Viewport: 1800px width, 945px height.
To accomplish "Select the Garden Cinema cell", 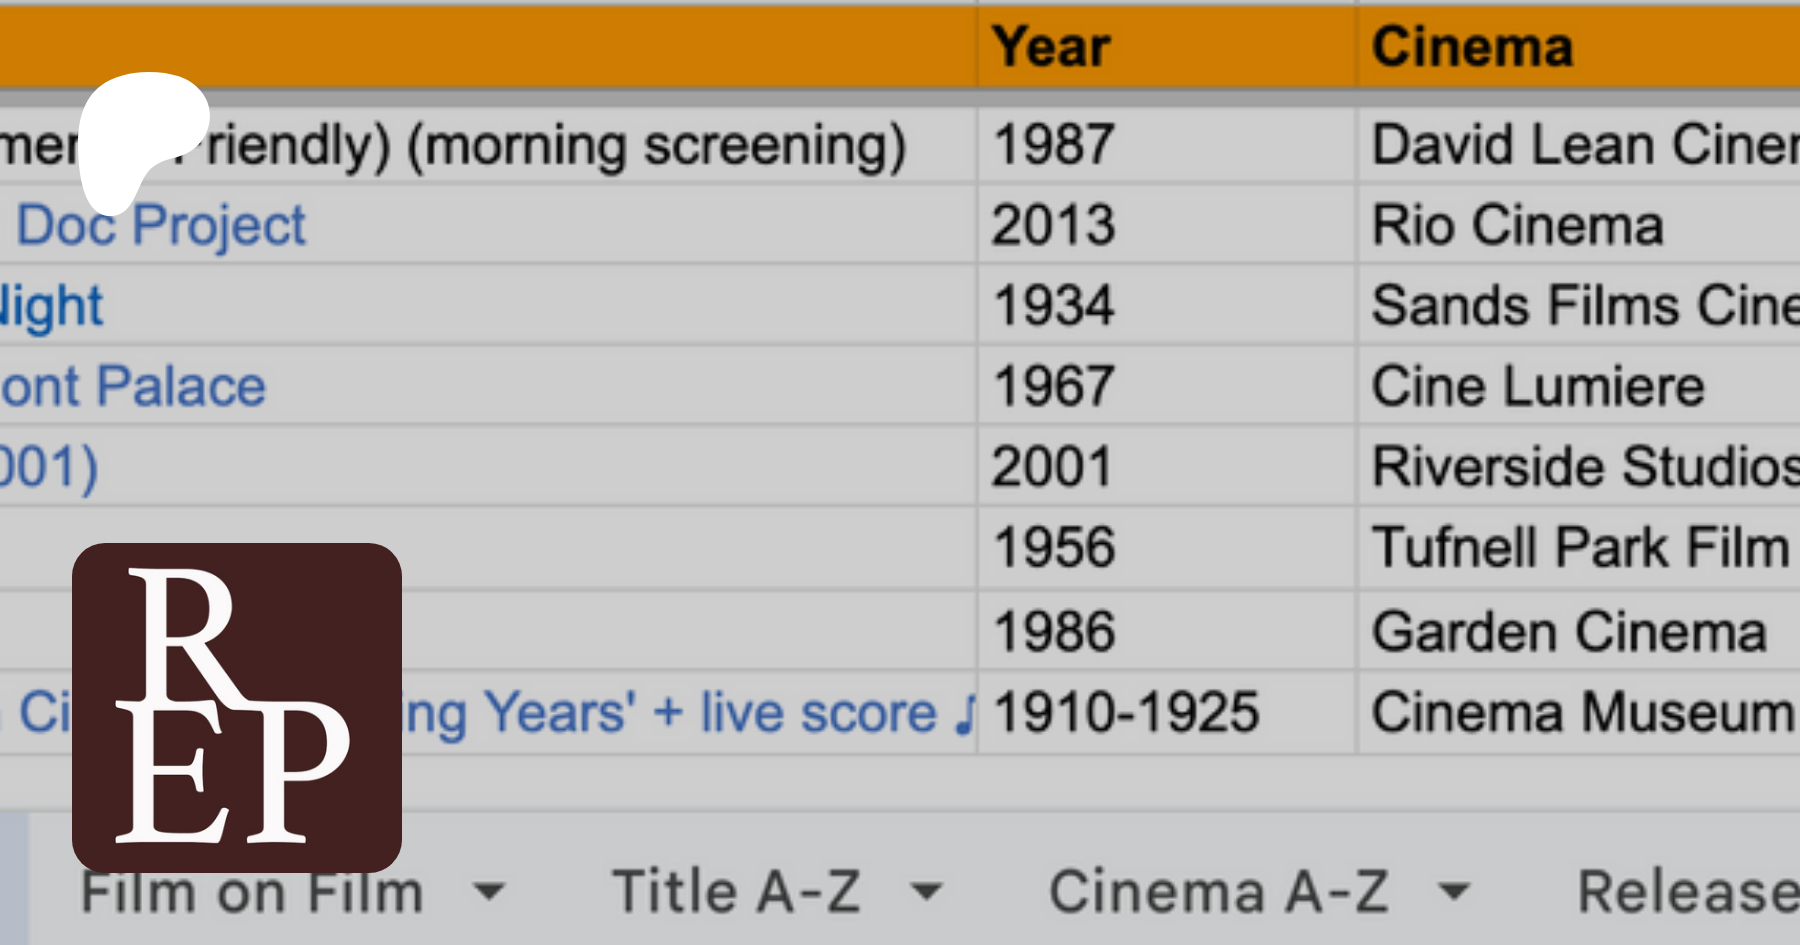I will pyautogui.click(x=1569, y=632).
